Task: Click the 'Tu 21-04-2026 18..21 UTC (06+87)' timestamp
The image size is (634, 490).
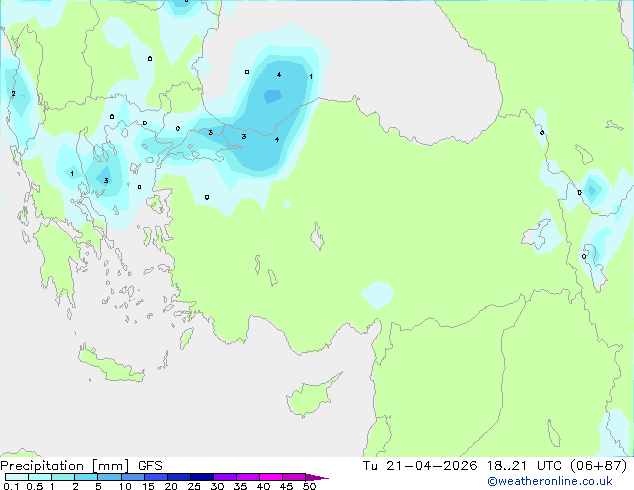Action: click(x=495, y=466)
